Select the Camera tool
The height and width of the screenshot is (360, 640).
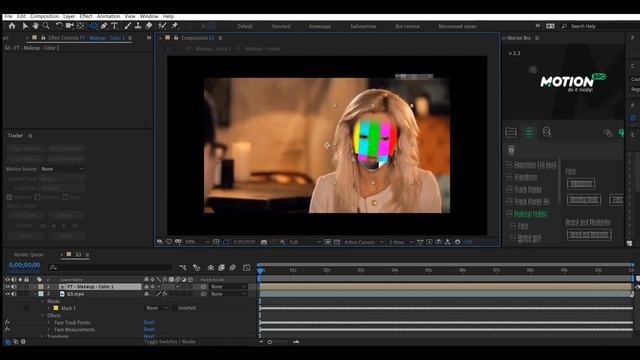click(70, 26)
